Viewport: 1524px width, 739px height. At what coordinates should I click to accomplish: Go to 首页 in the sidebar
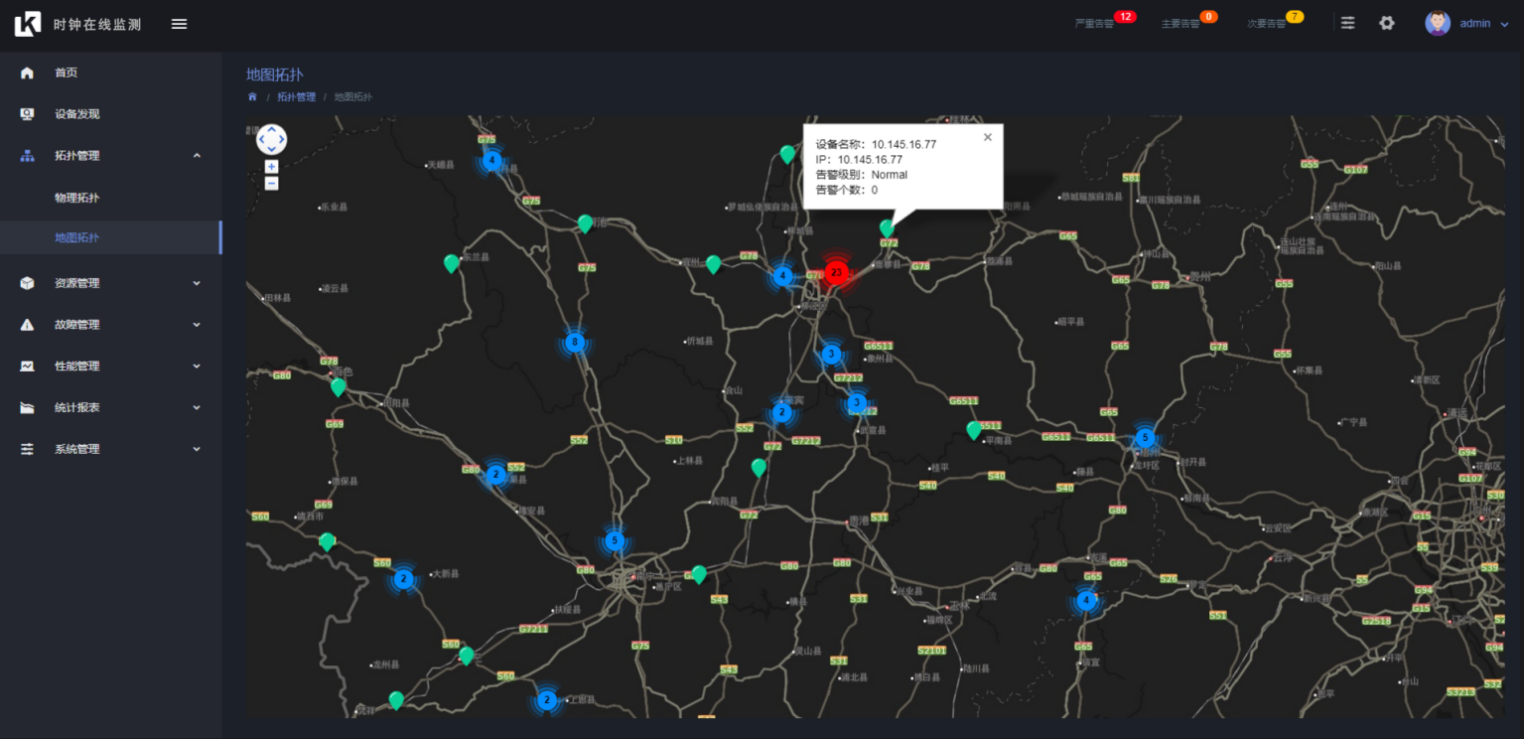(66, 73)
